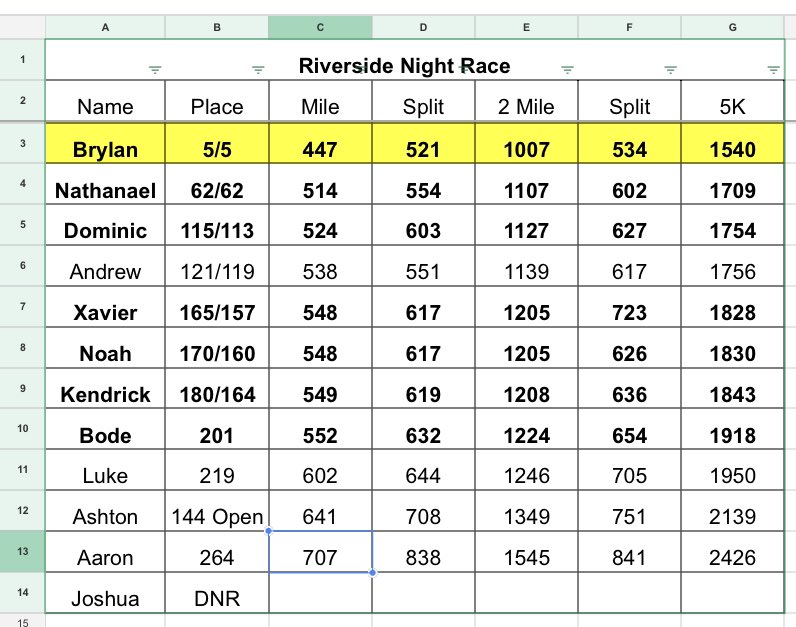
Task: Select Andrew's 1756 5K time
Action: 733,266
